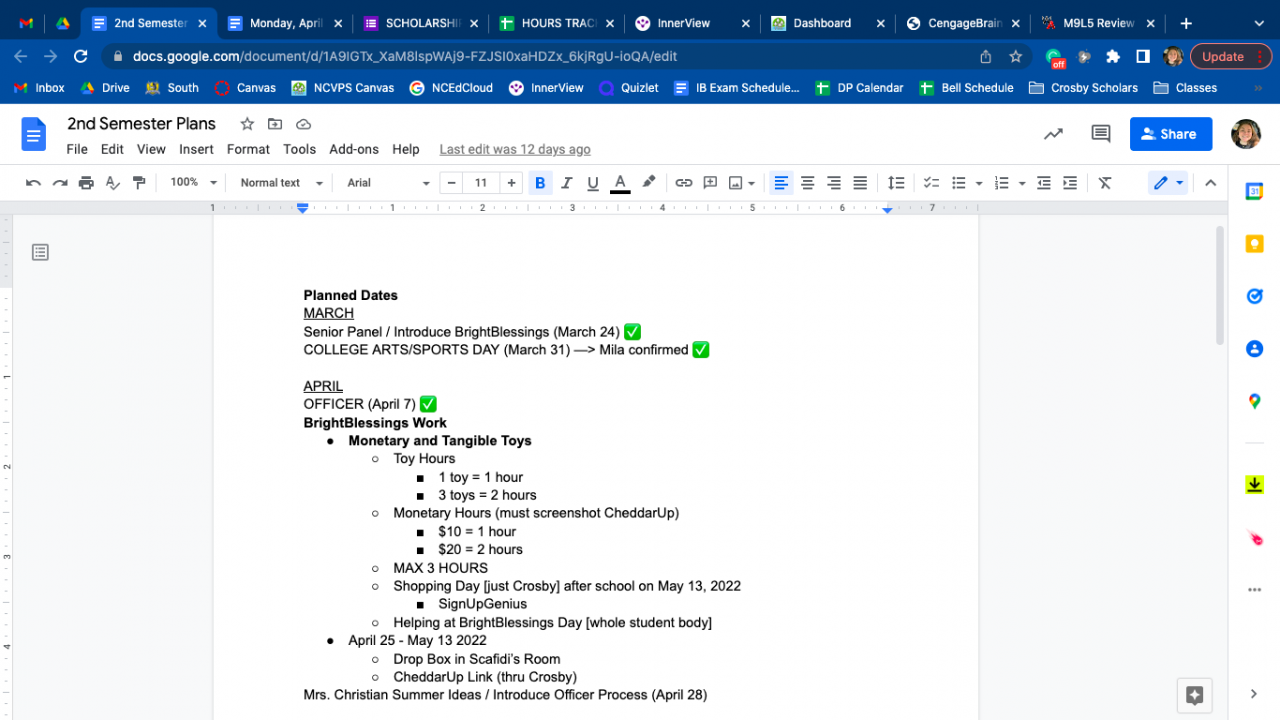Print the document using the printer icon
The image size is (1280, 720).
click(x=86, y=183)
